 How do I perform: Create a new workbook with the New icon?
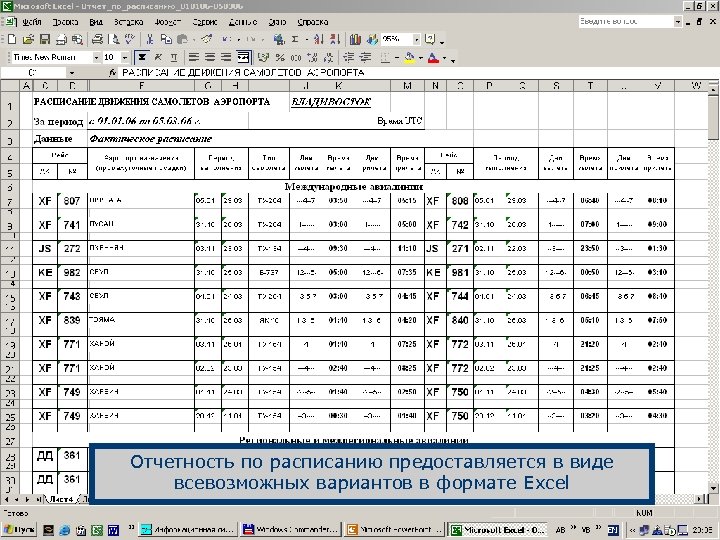(12, 39)
